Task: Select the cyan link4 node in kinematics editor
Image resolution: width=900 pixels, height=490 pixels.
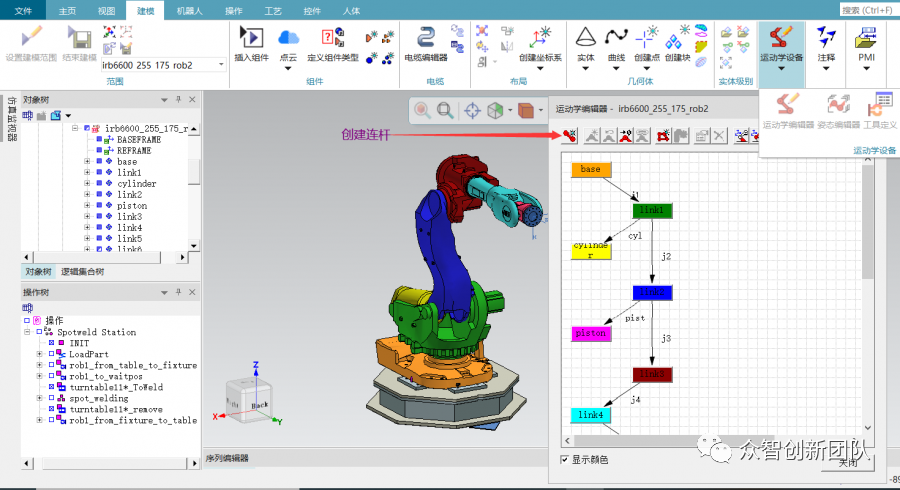Action: coord(591,415)
